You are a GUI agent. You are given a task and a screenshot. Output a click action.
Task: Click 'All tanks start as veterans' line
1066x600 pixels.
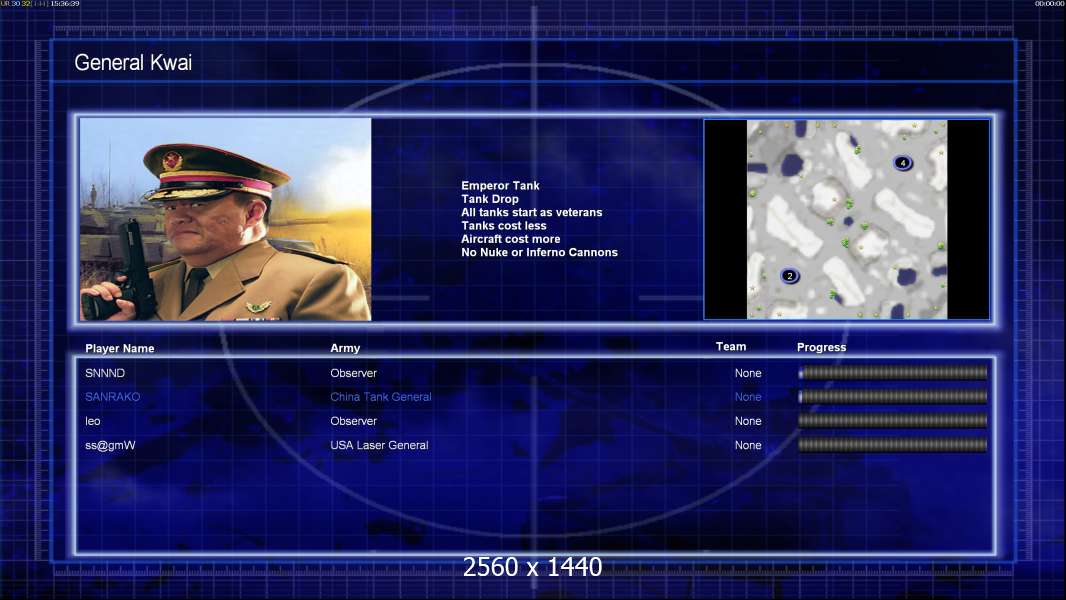point(532,212)
